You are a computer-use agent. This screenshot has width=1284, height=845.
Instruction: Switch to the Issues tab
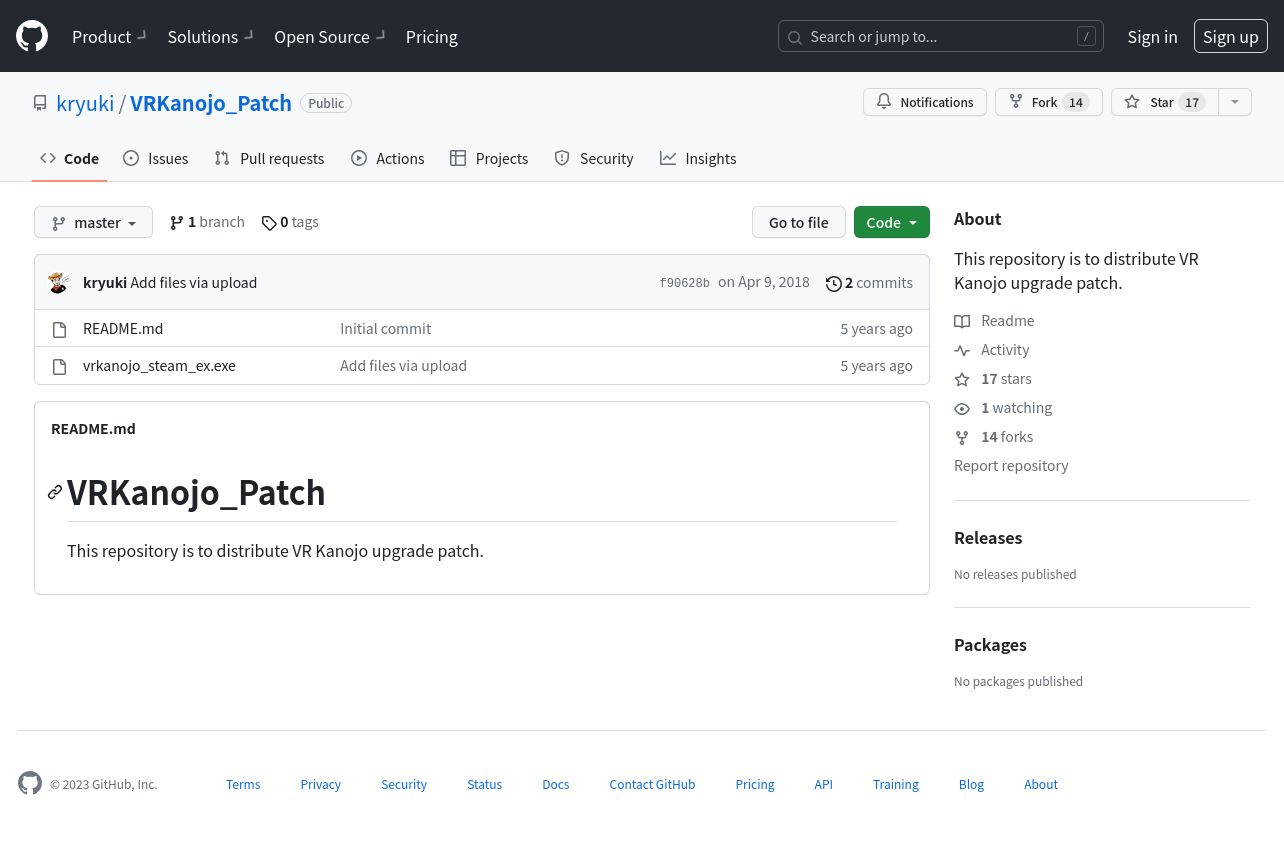coord(156,158)
